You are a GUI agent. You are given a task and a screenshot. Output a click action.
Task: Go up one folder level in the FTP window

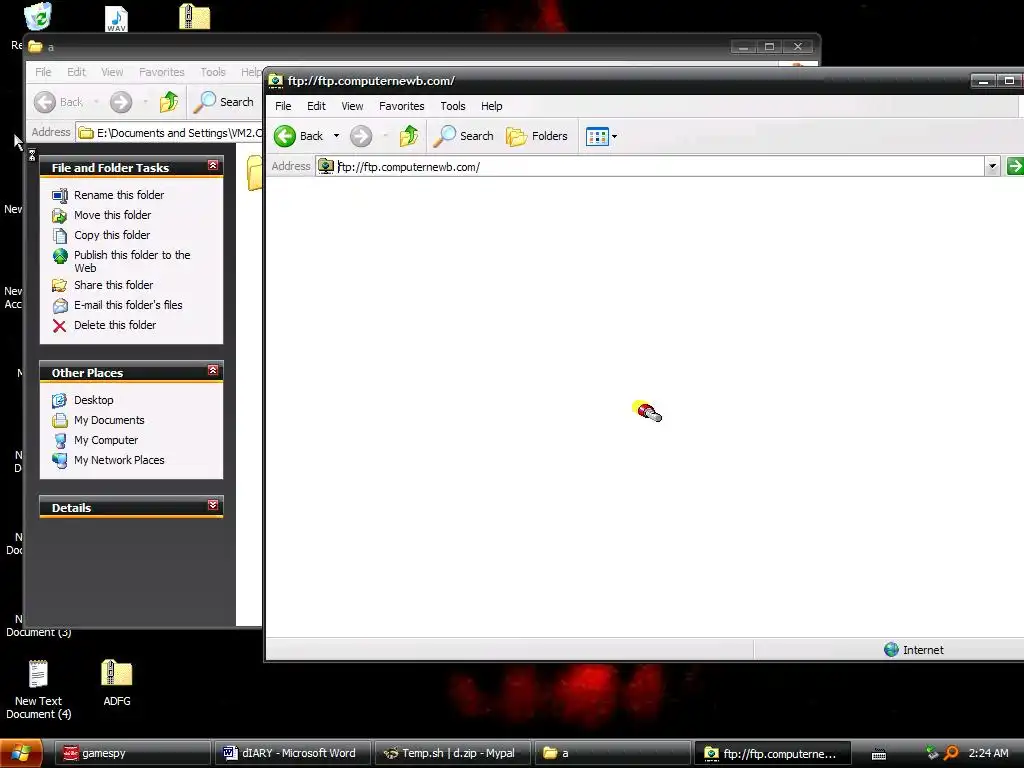(x=409, y=136)
